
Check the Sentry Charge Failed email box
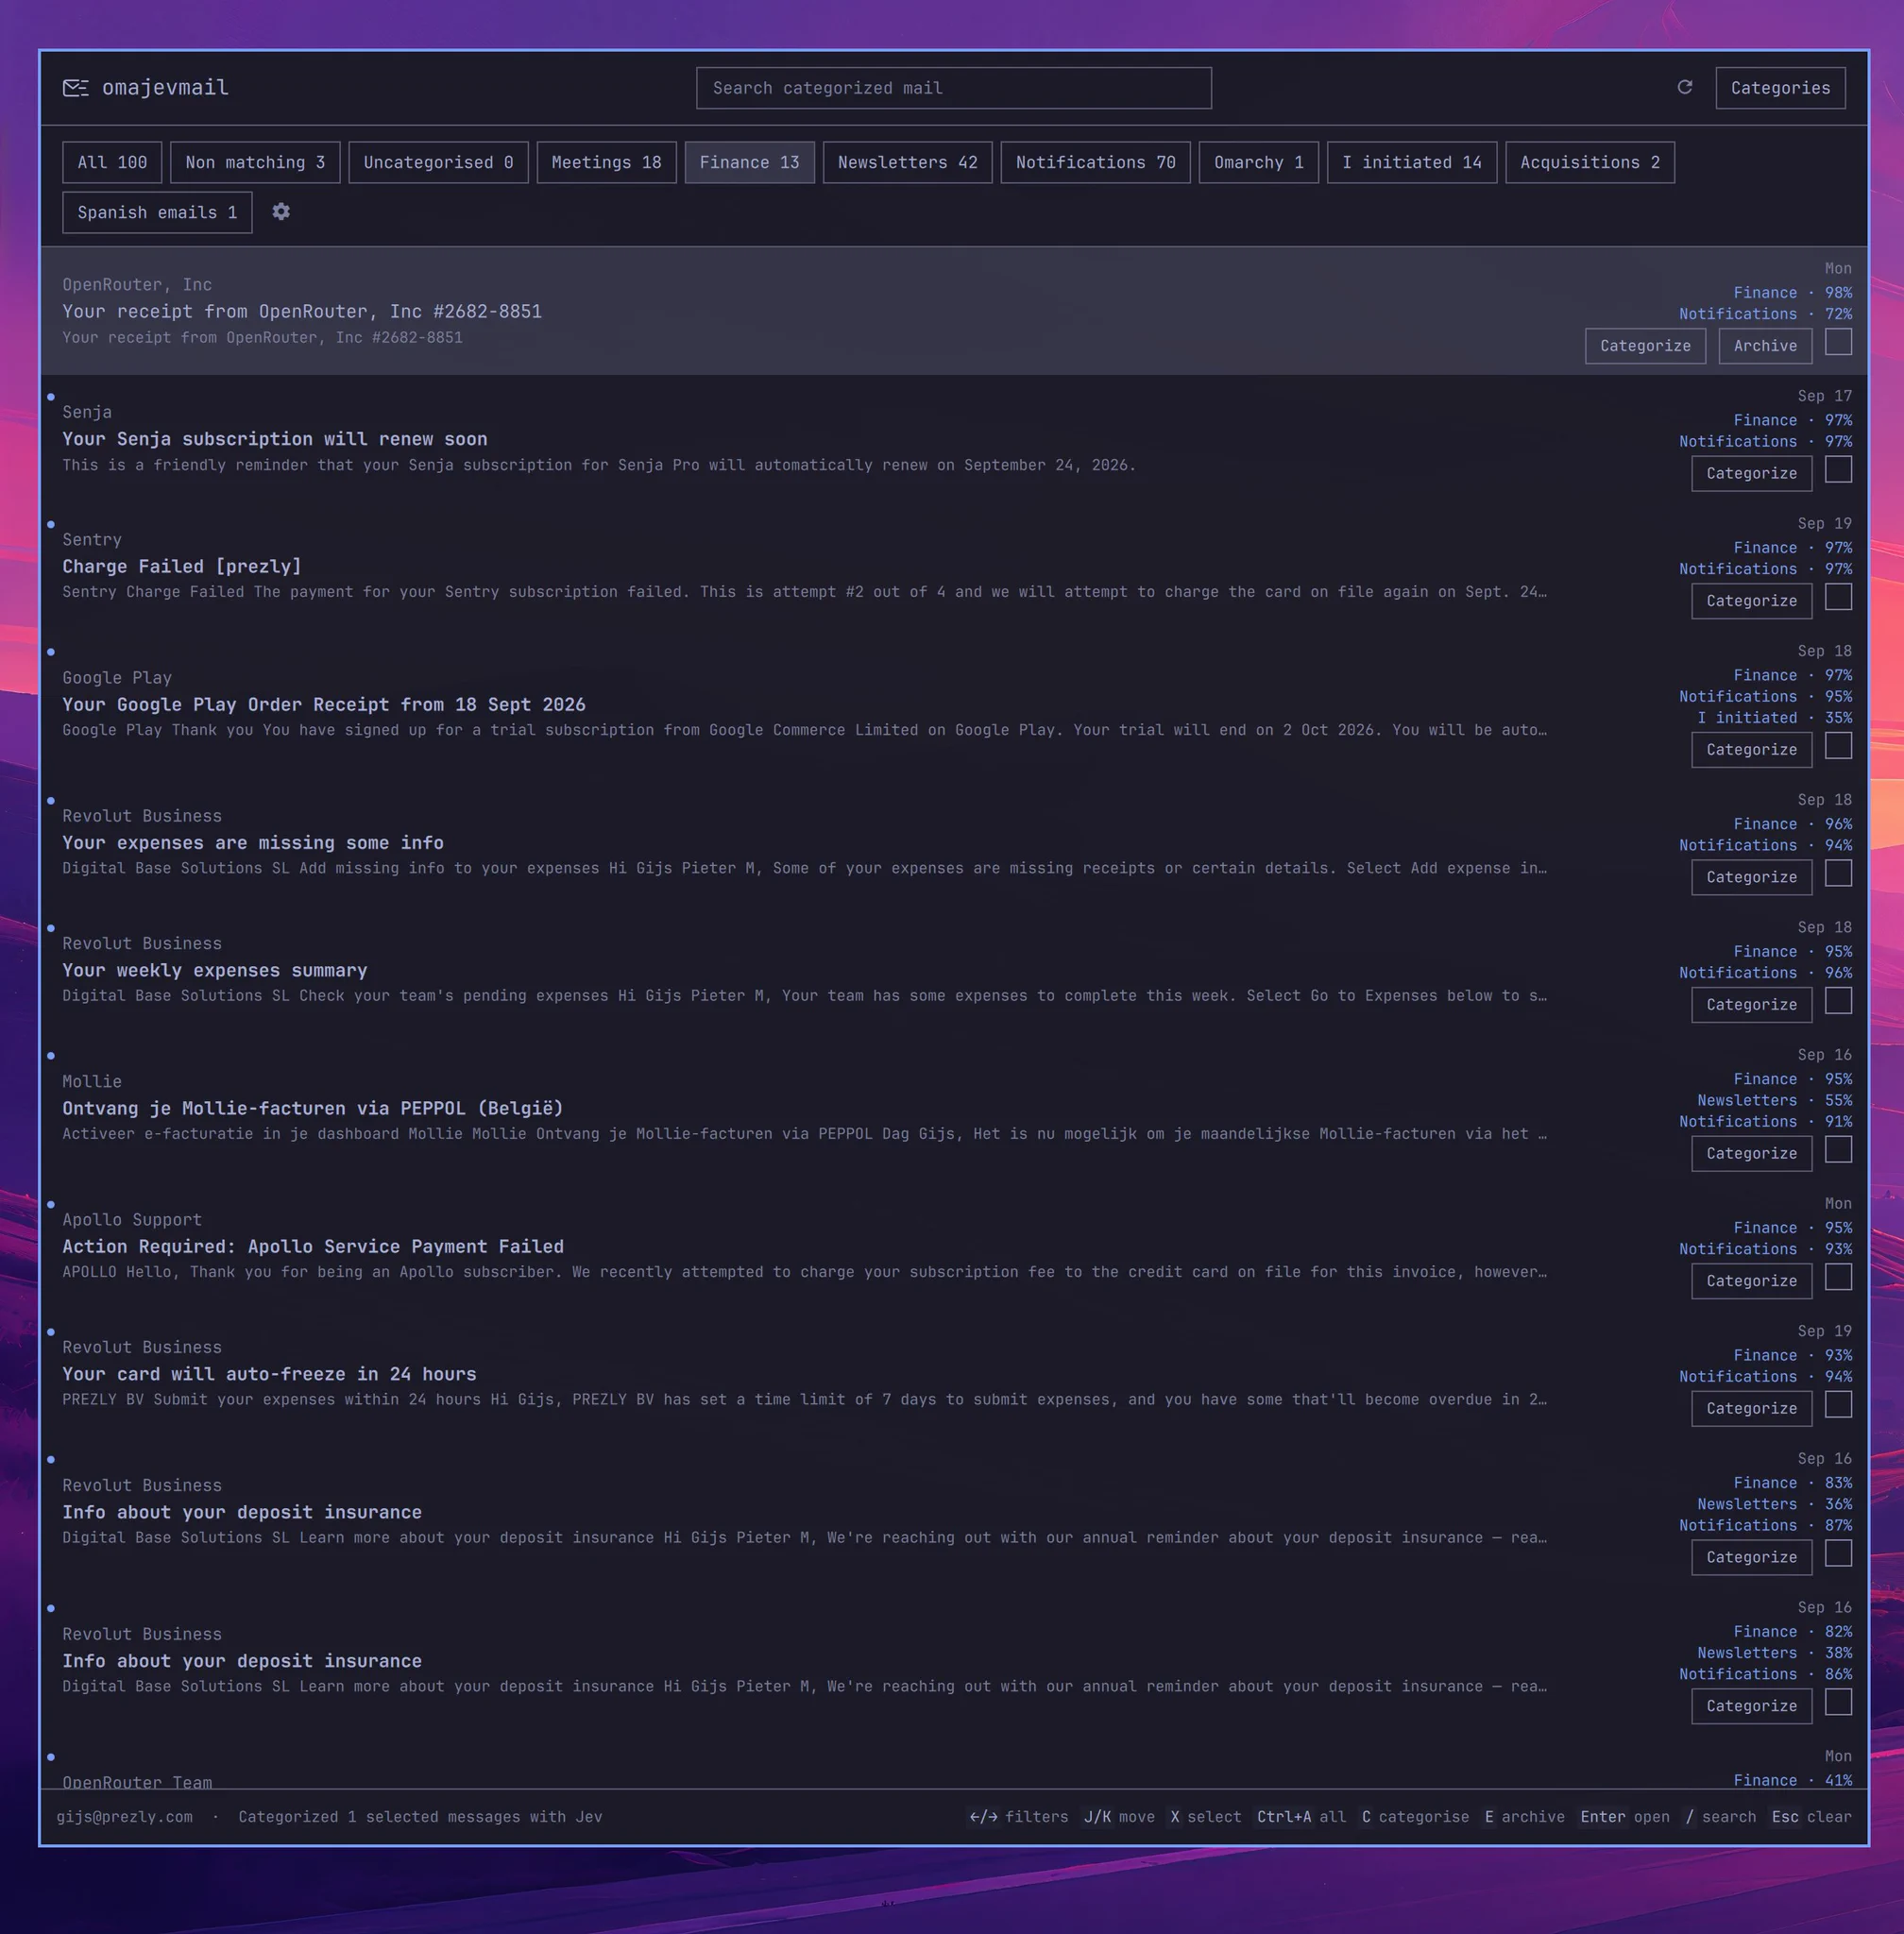tap(1838, 597)
